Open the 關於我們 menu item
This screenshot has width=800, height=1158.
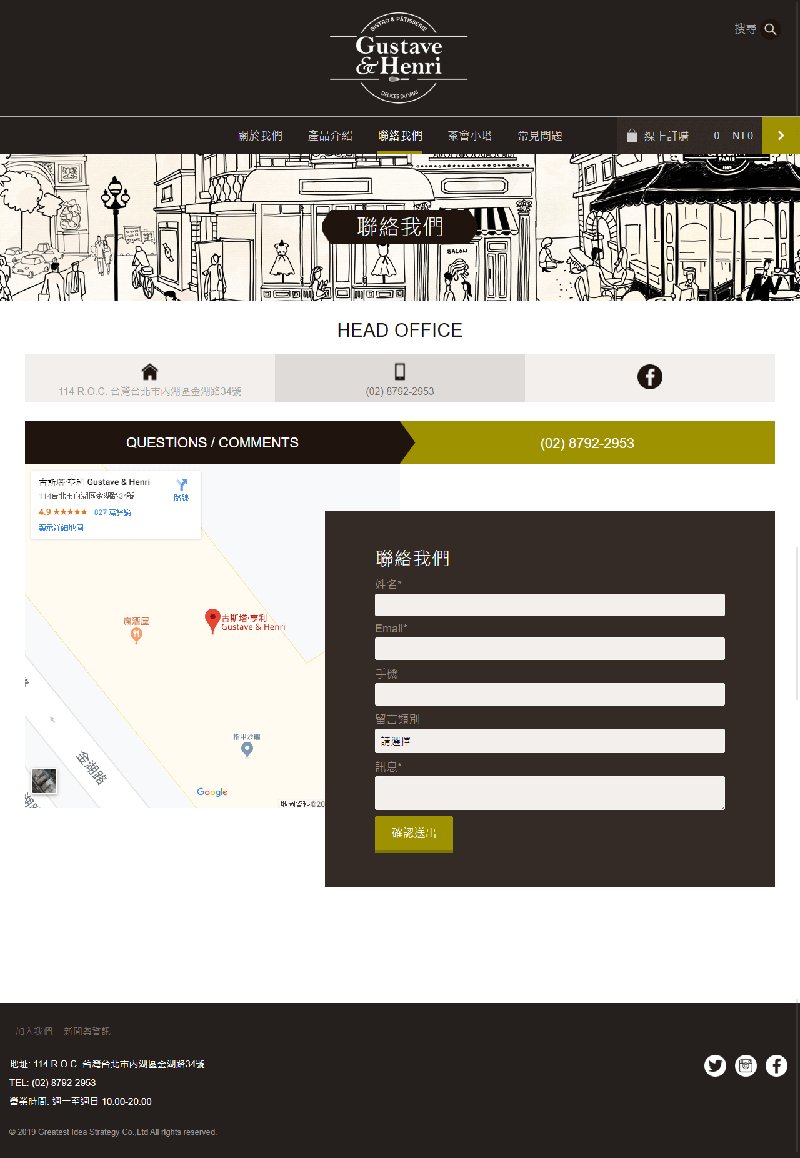point(260,136)
